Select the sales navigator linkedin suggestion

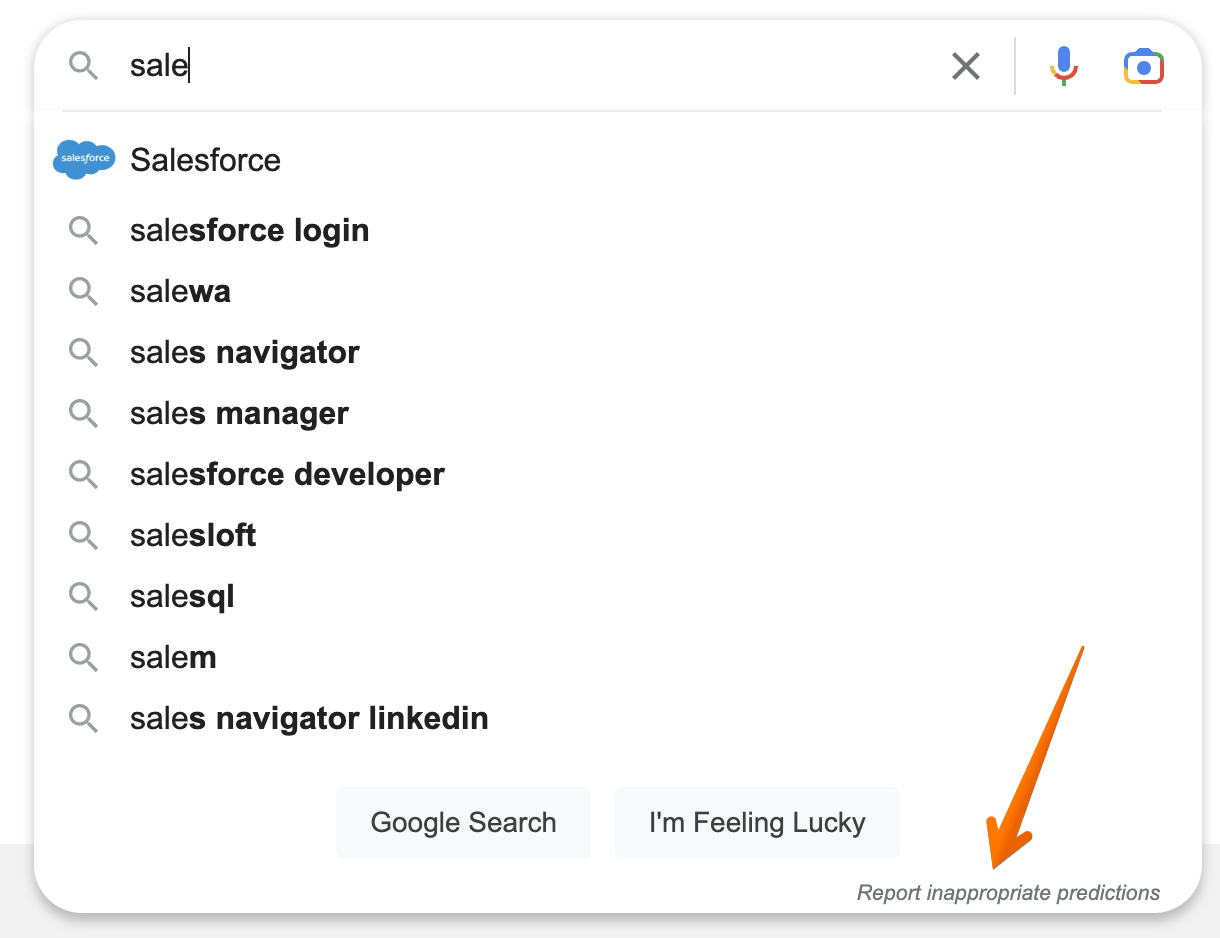pos(308,718)
